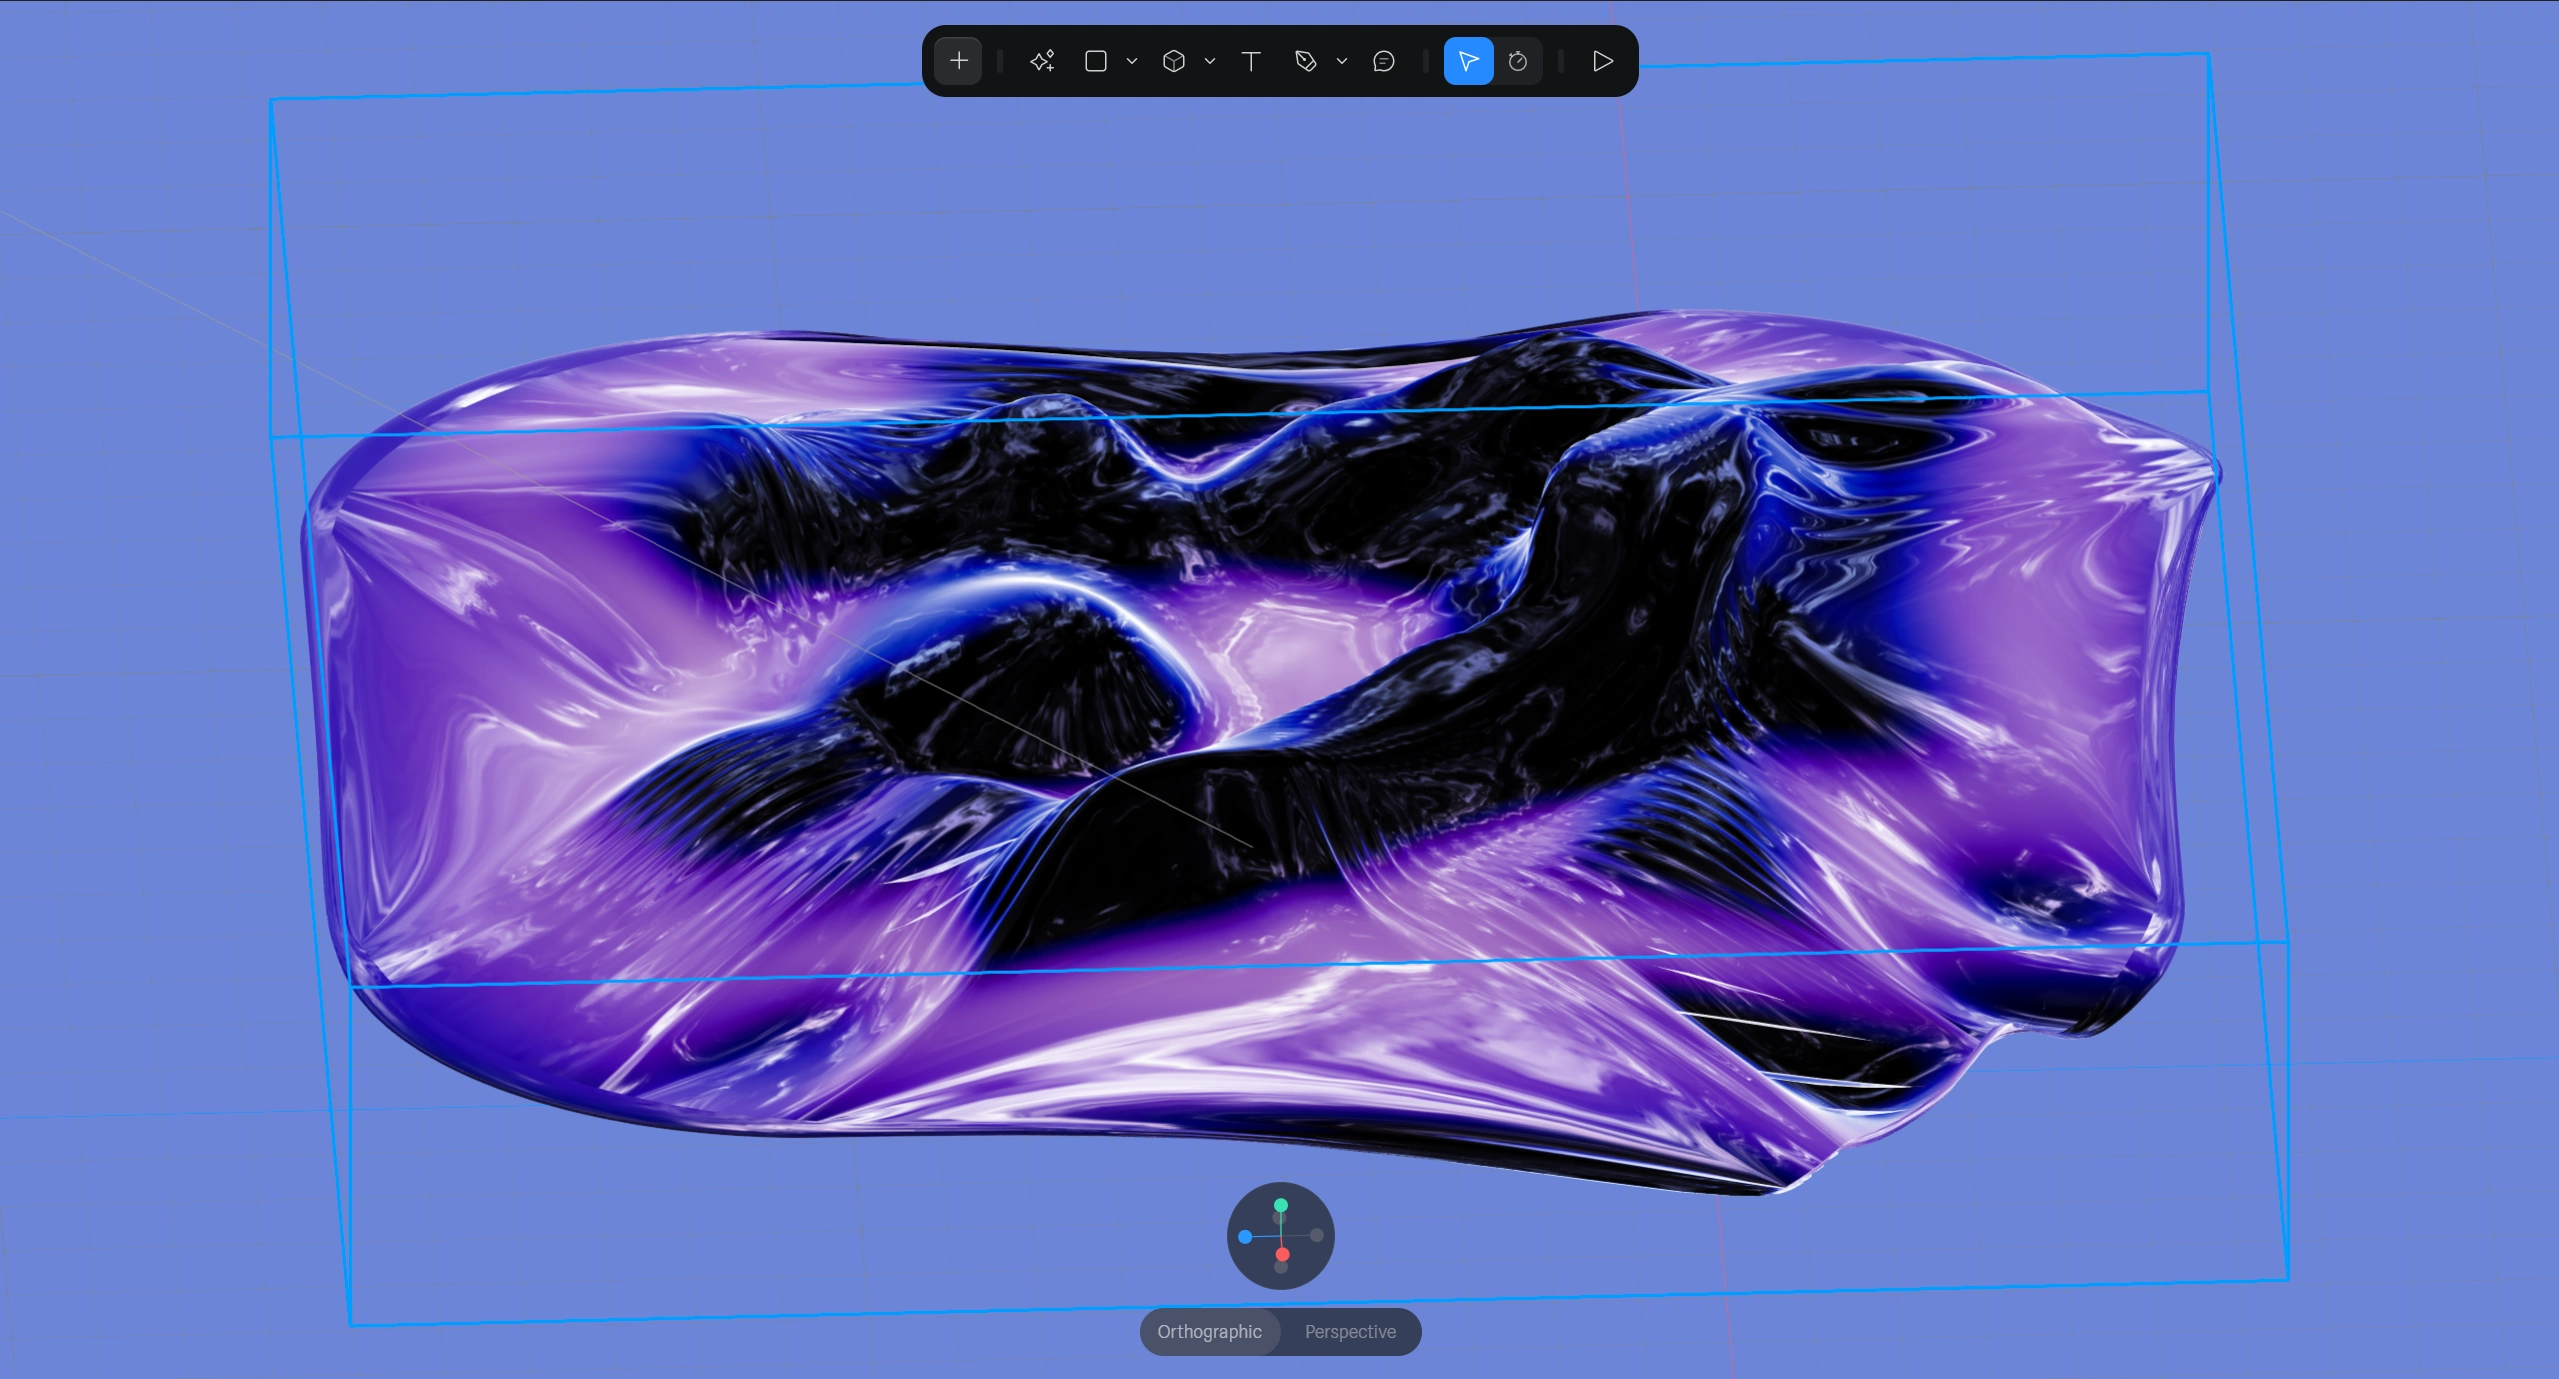2559x1379 pixels.
Task: Click the Add object plus icon
Action: tap(957, 61)
